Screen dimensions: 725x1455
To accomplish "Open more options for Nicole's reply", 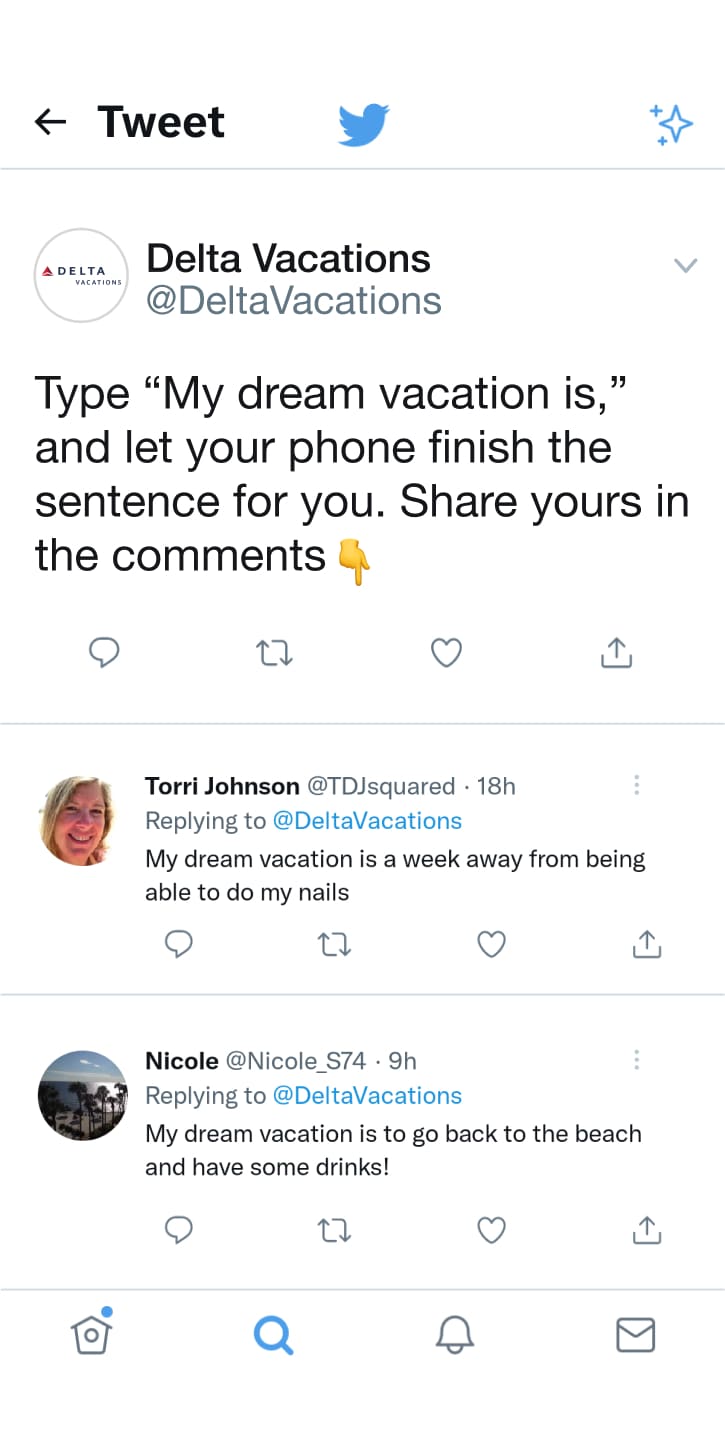I will click(637, 1059).
